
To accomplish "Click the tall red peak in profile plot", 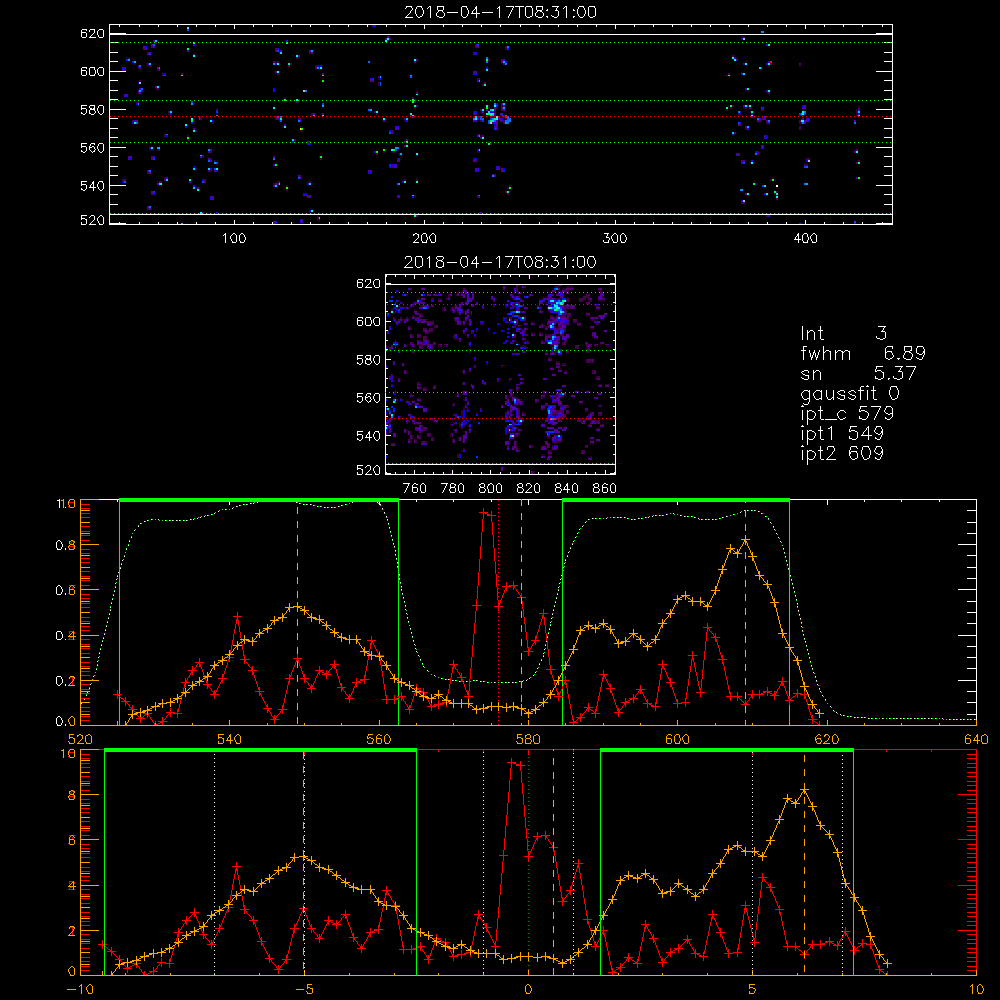I will pos(487,512).
